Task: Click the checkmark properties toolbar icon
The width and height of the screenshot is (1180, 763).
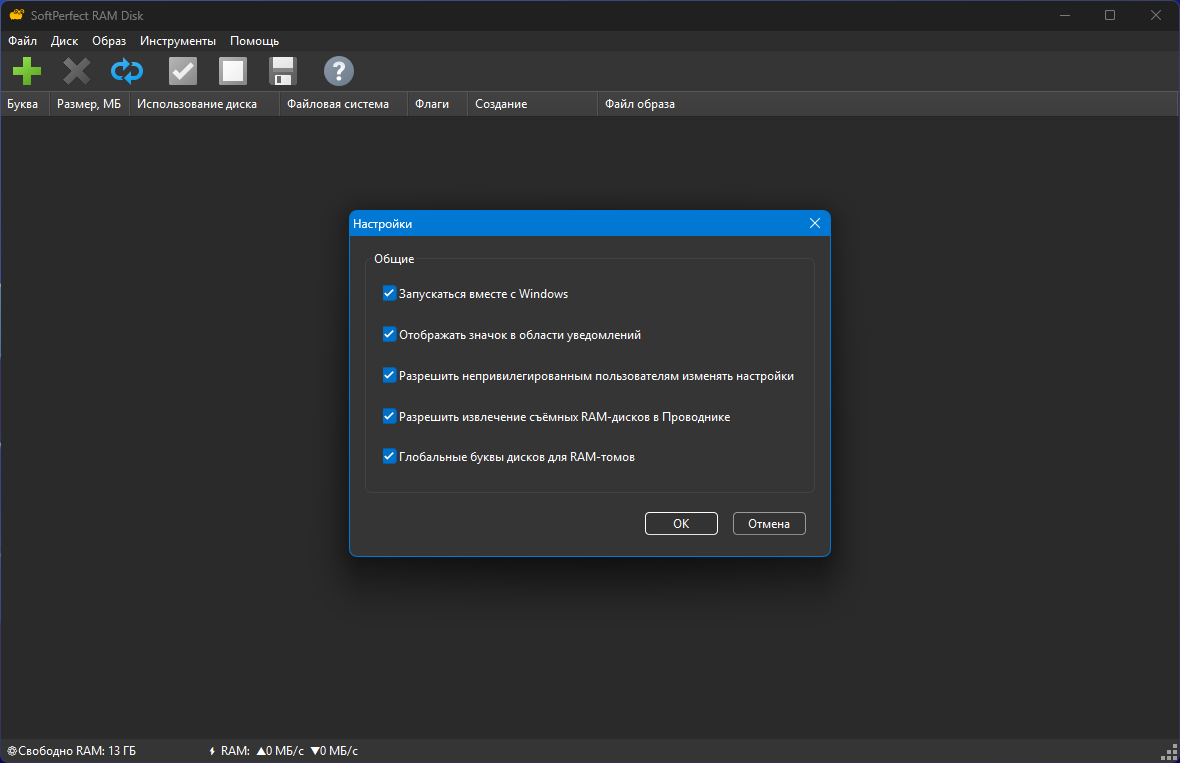Action: (x=183, y=71)
